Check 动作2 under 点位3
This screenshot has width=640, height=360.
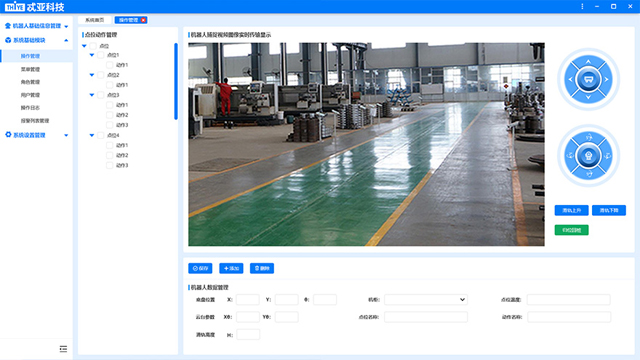(x=109, y=115)
